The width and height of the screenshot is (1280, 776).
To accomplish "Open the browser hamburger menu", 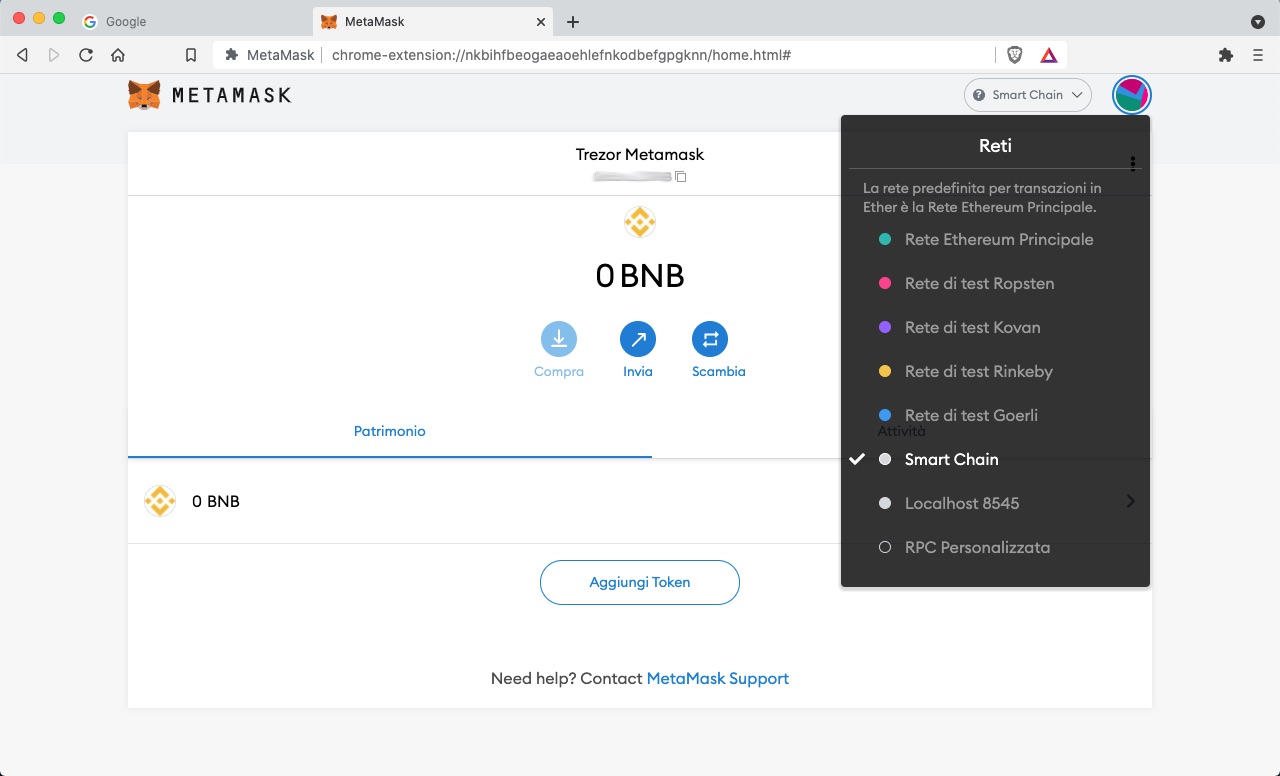I will pos(1258,55).
